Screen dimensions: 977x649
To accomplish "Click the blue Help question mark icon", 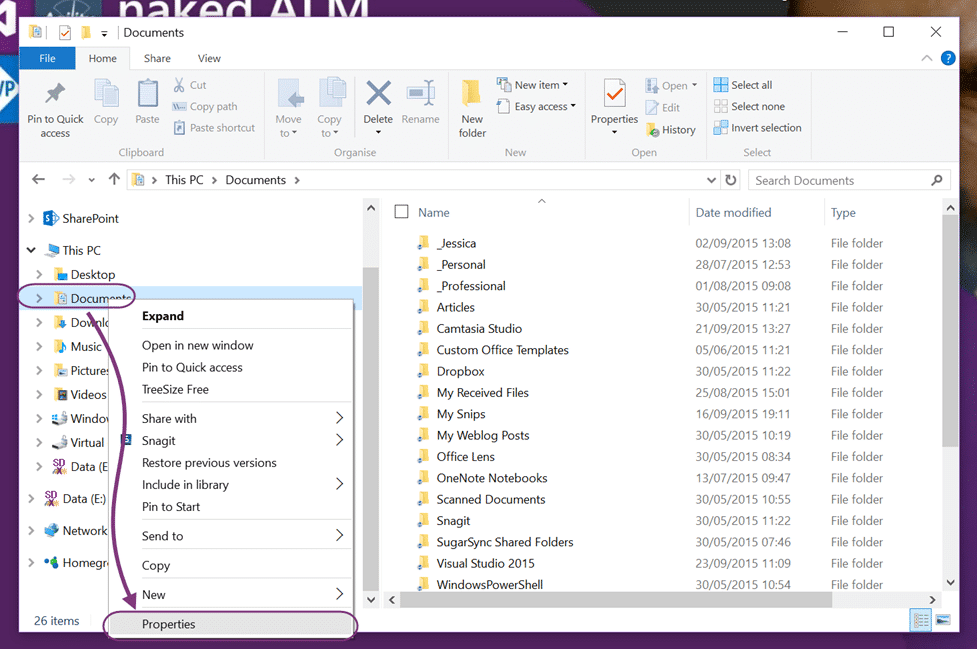I will [x=948, y=58].
